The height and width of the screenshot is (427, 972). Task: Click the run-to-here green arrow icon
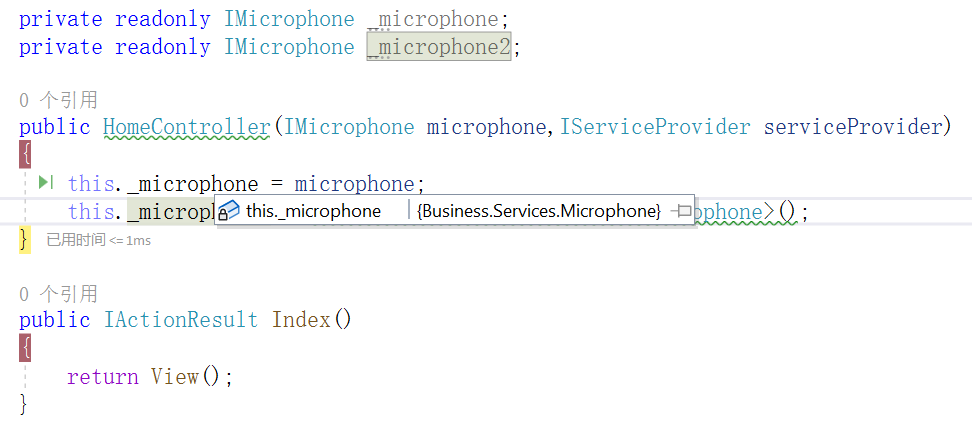pos(45,182)
